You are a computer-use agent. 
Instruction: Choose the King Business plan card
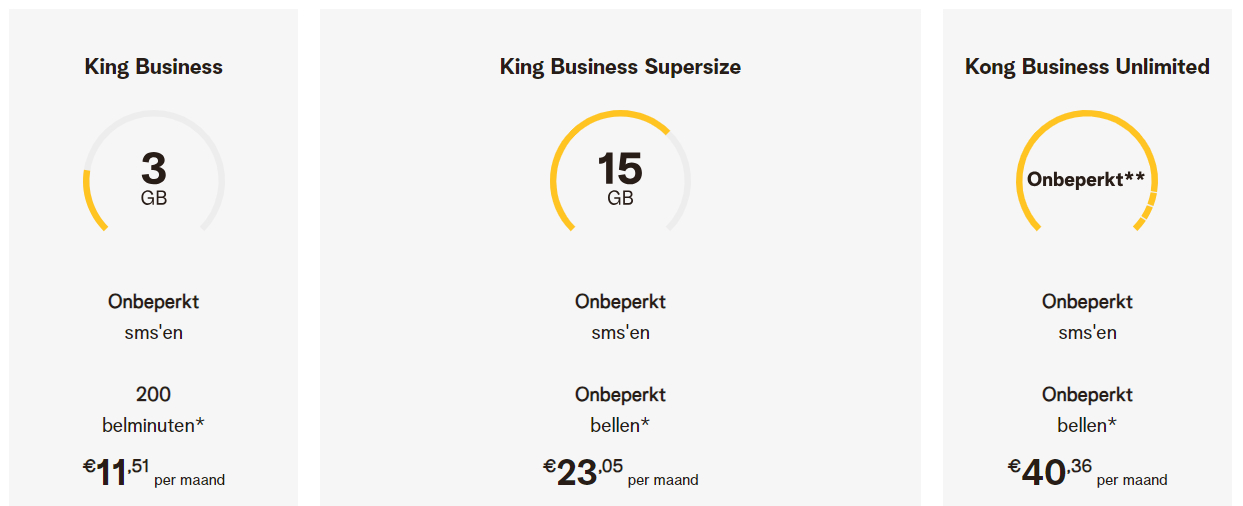click(154, 257)
